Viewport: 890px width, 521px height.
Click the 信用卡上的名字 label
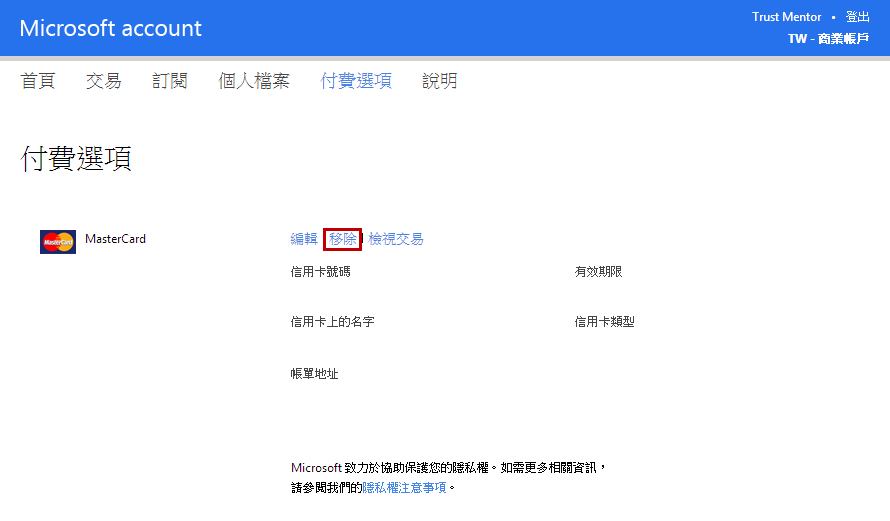[333, 322]
